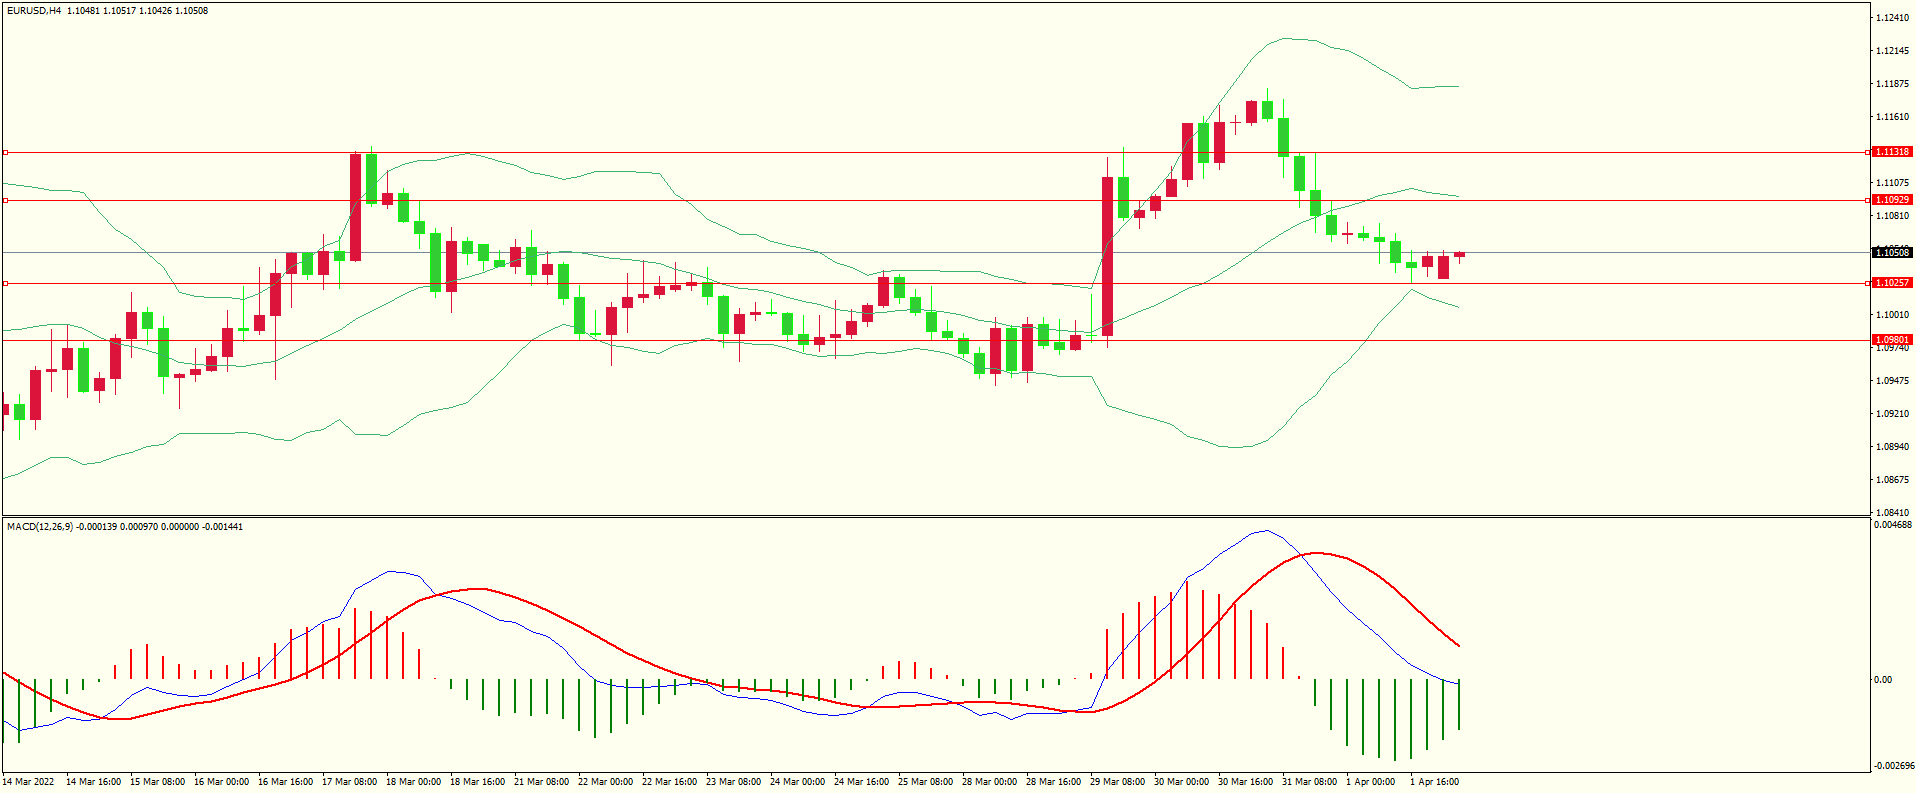Click the 1 Apr 16:00 time label

pyautogui.click(x=1435, y=782)
